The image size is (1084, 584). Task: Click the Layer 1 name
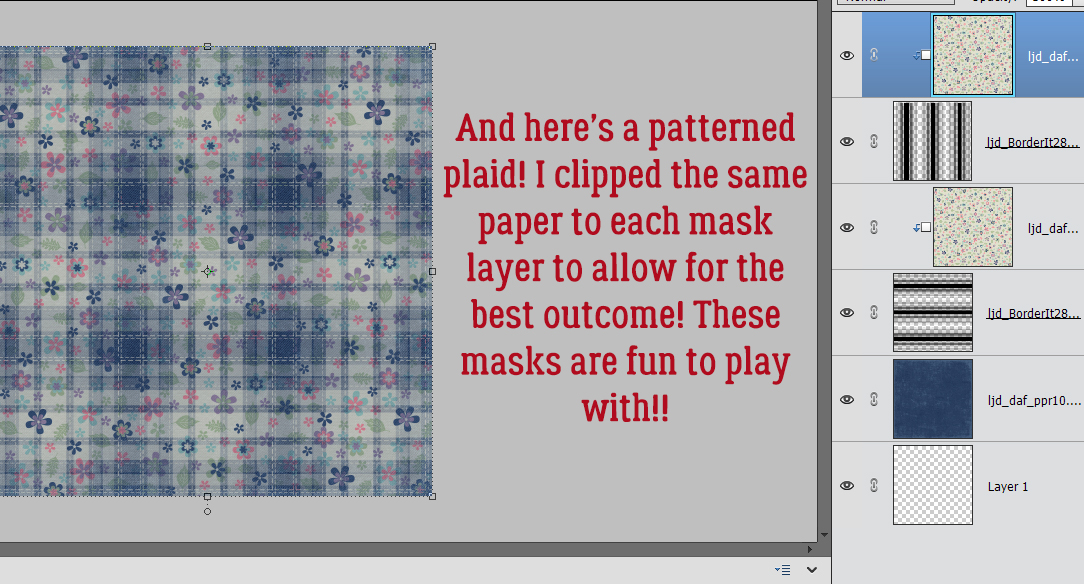(1008, 487)
